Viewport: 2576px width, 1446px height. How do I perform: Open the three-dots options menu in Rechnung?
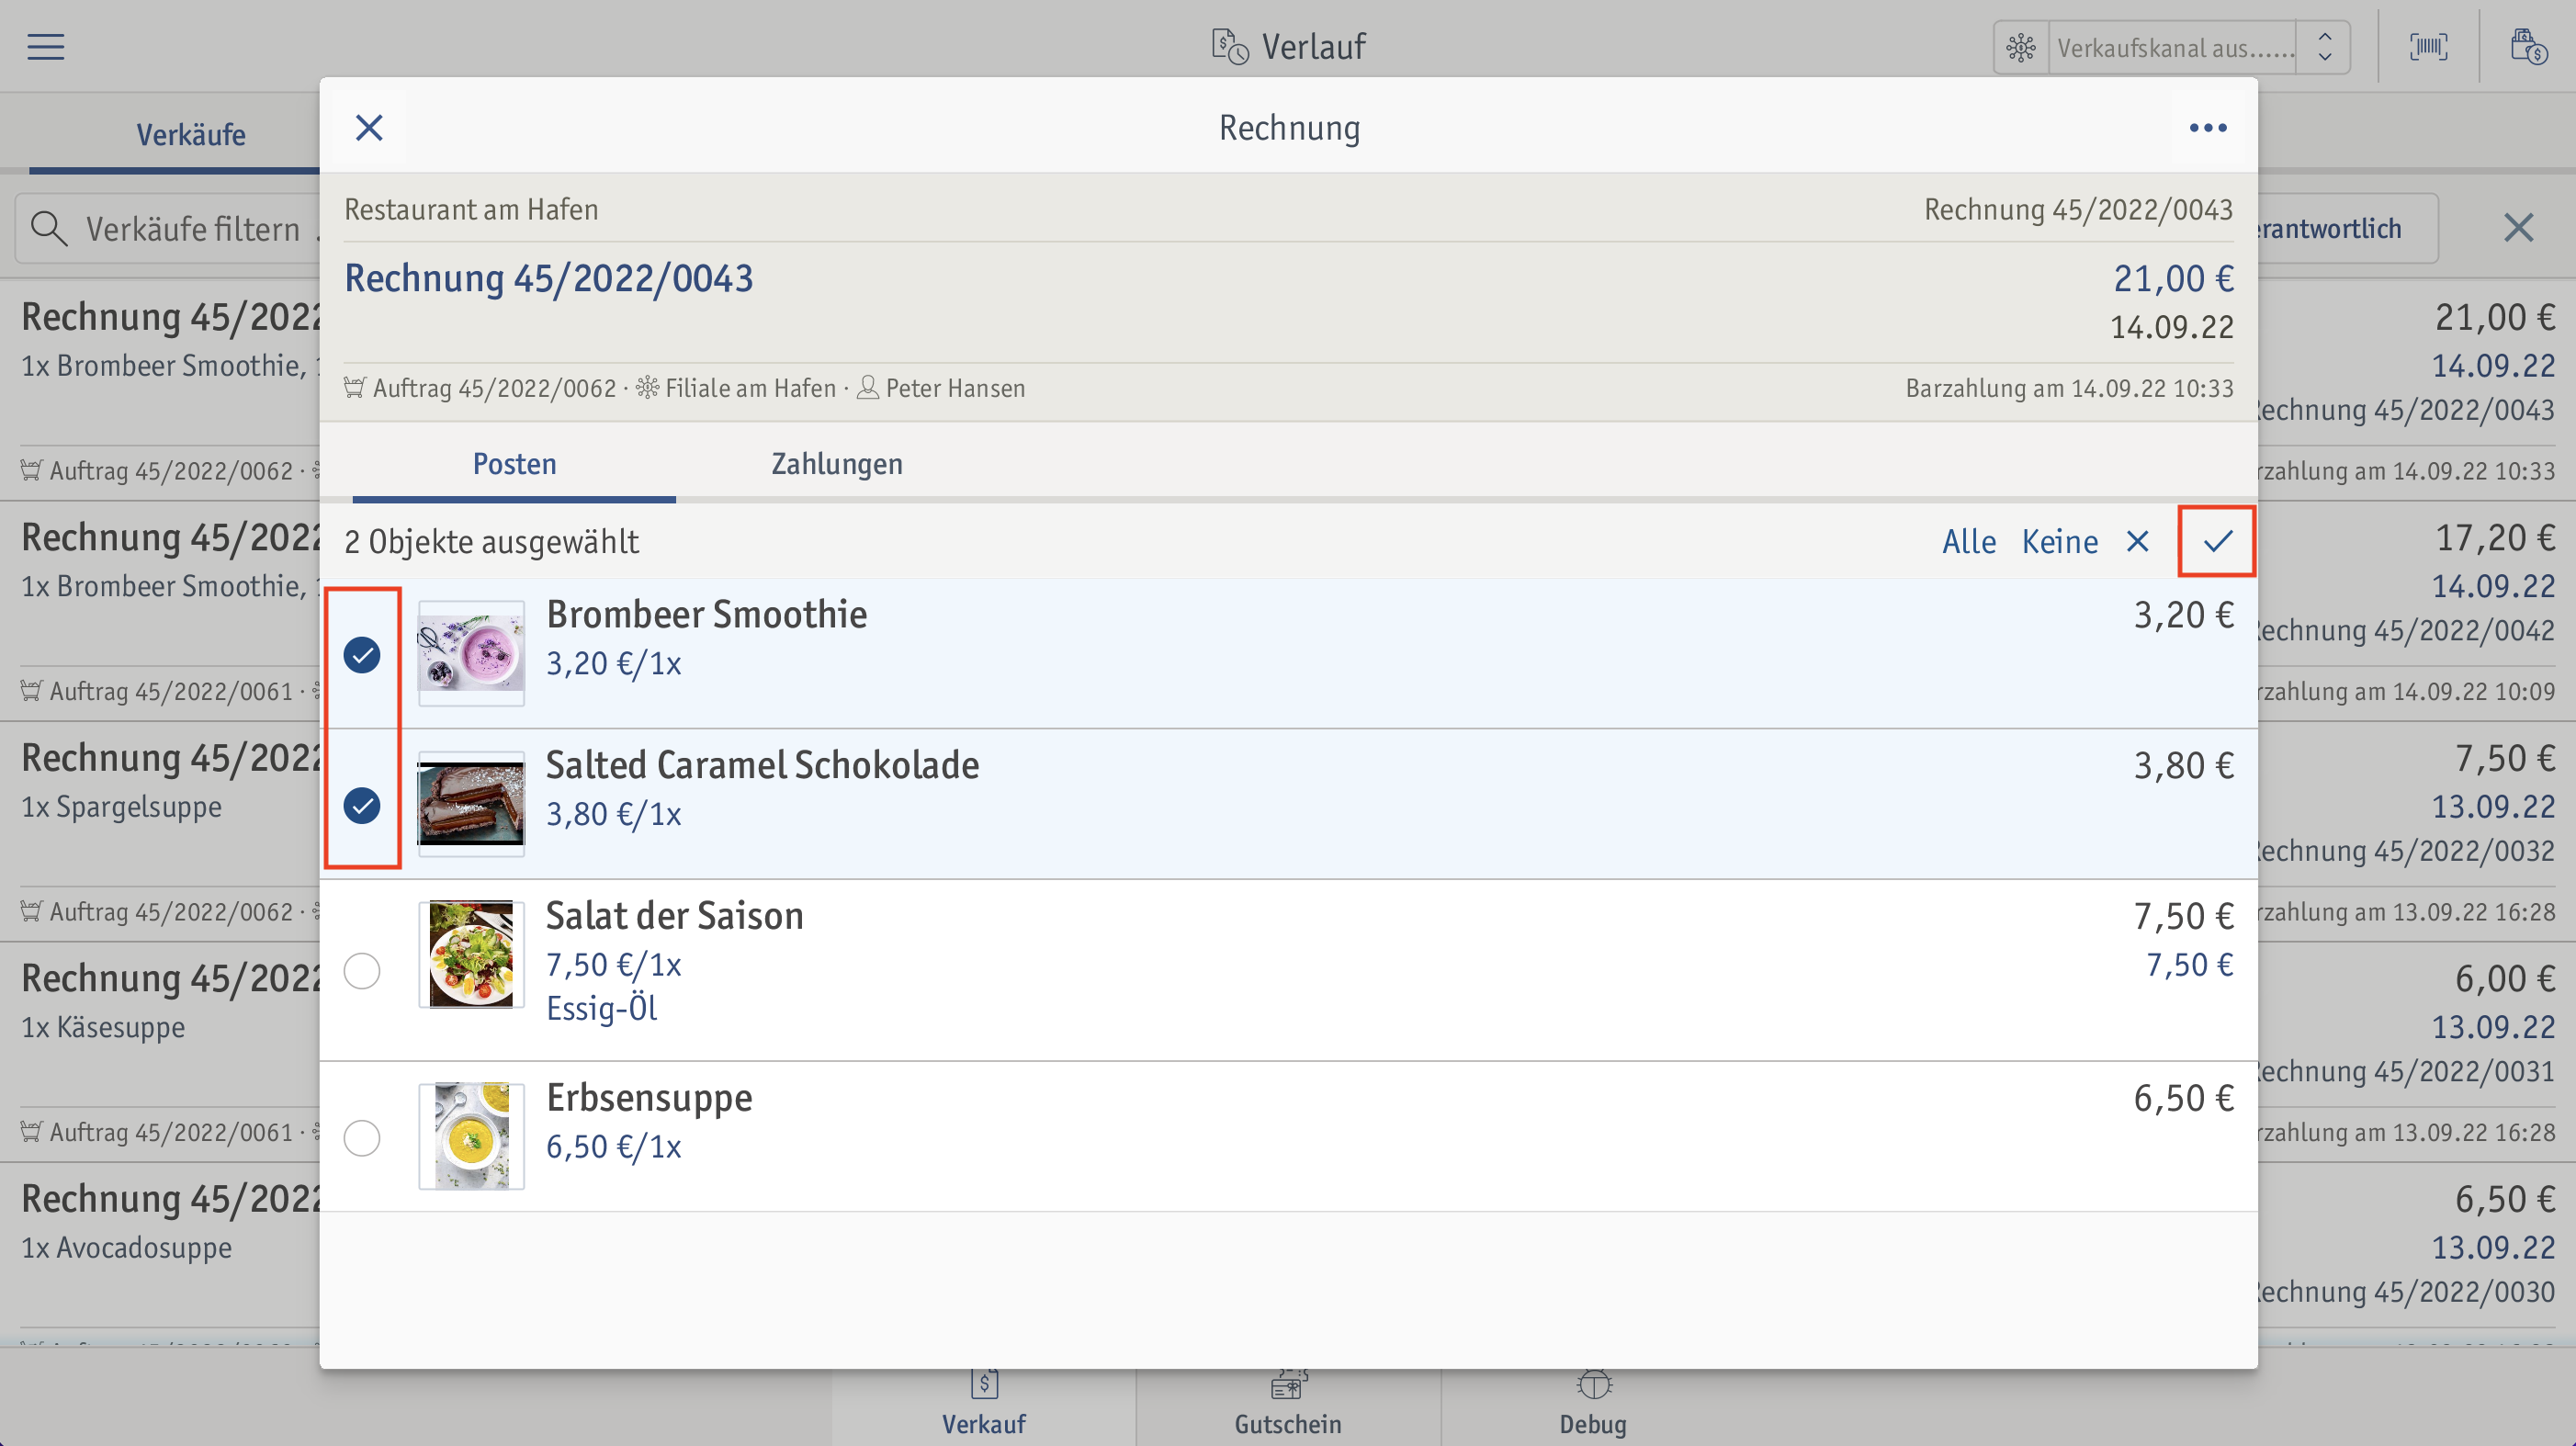point(2208,128)
